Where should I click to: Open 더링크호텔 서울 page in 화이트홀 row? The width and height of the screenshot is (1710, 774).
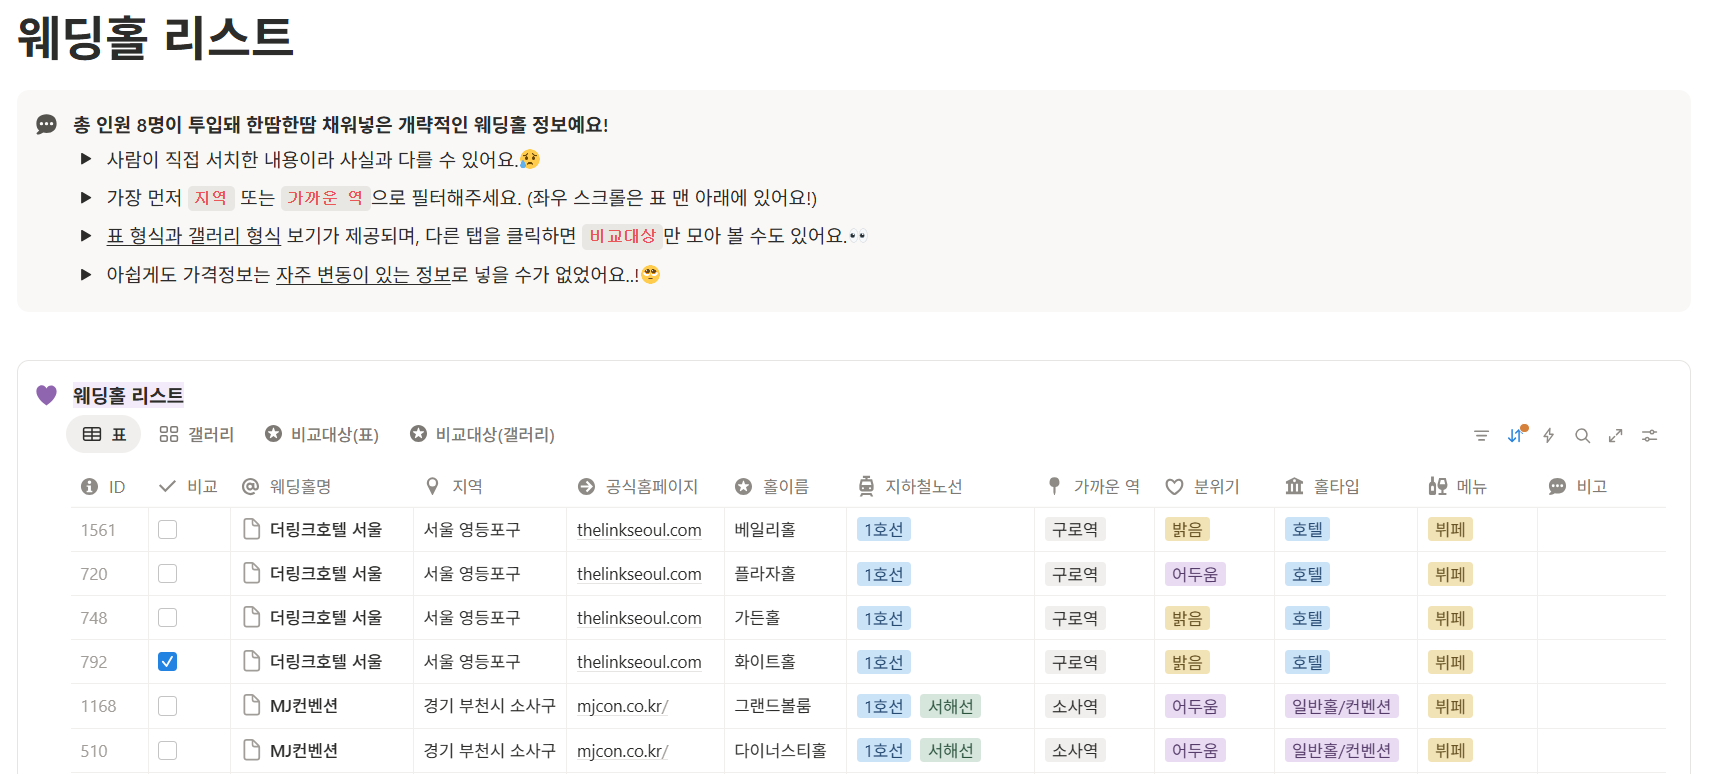click(x=326, y=661)
